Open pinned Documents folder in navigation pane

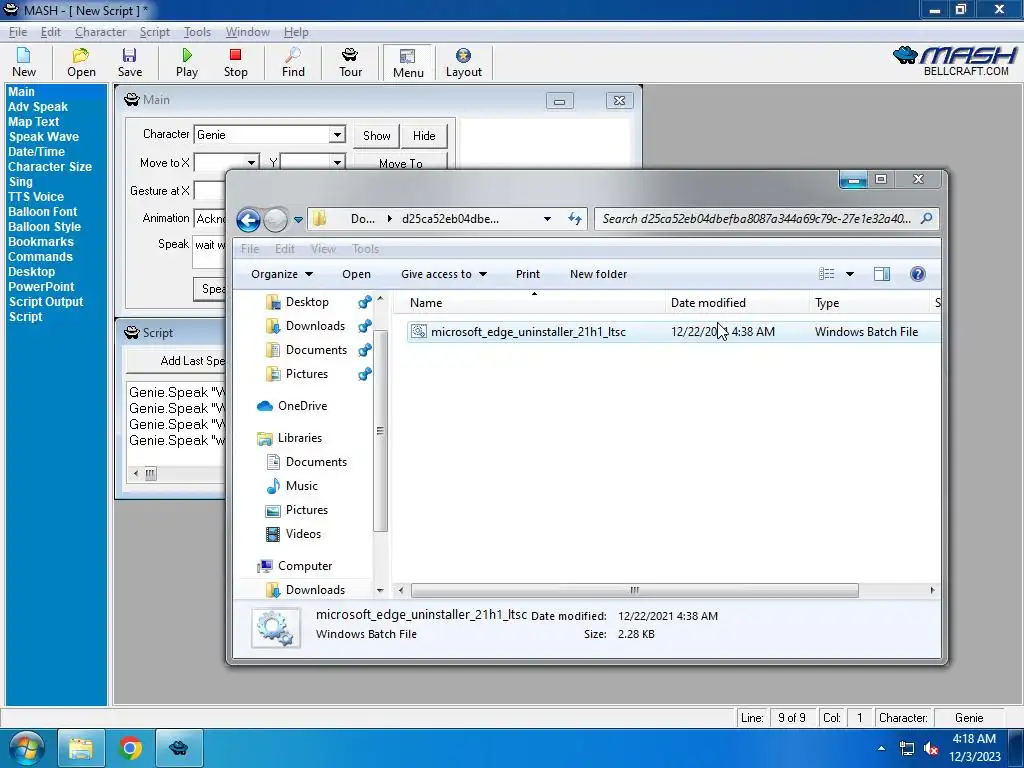316,350
